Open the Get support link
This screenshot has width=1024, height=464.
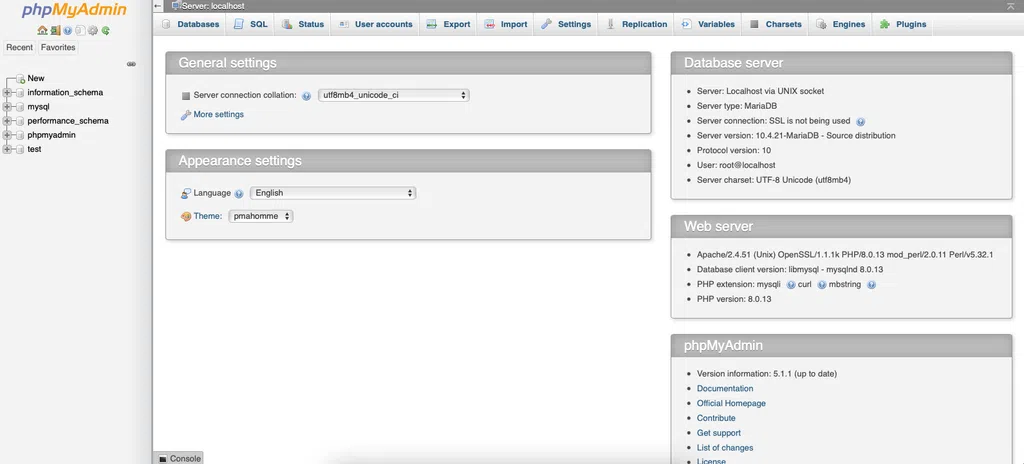tap(718, 433)
